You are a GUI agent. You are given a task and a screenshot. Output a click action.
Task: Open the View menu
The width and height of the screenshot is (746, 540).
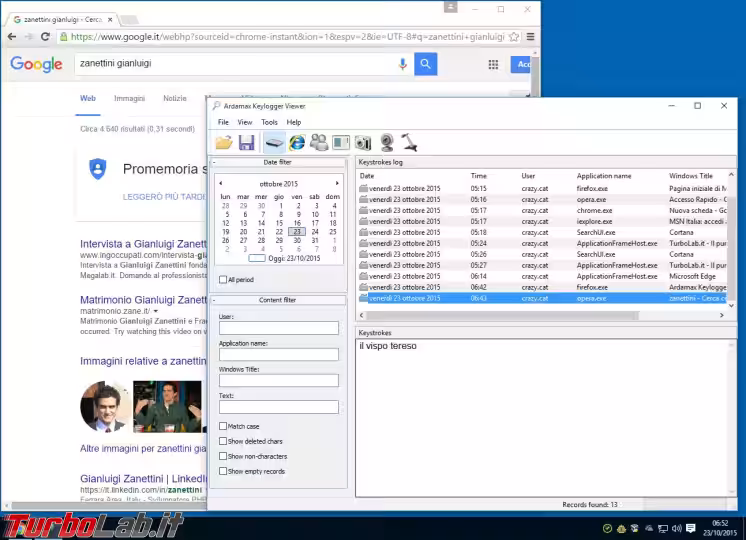(245, 122)
